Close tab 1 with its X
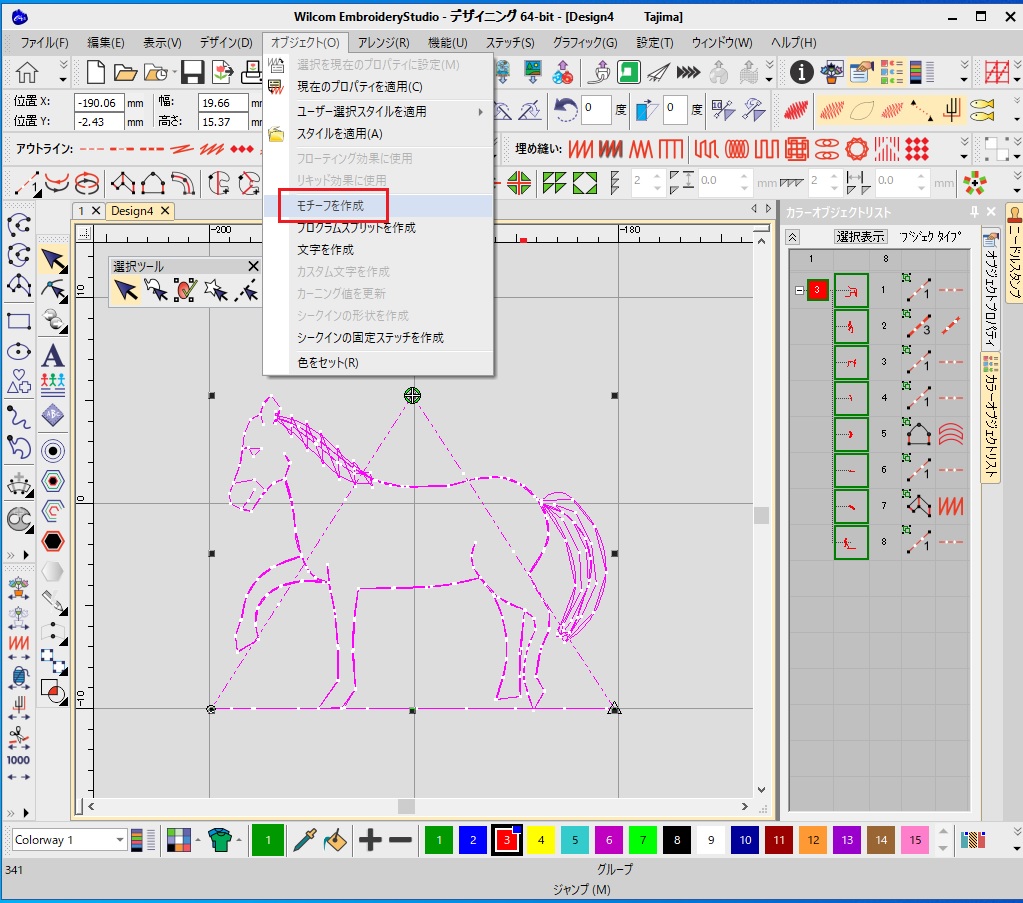Viewport: 1023px width, 903px height. coord(96,211)
